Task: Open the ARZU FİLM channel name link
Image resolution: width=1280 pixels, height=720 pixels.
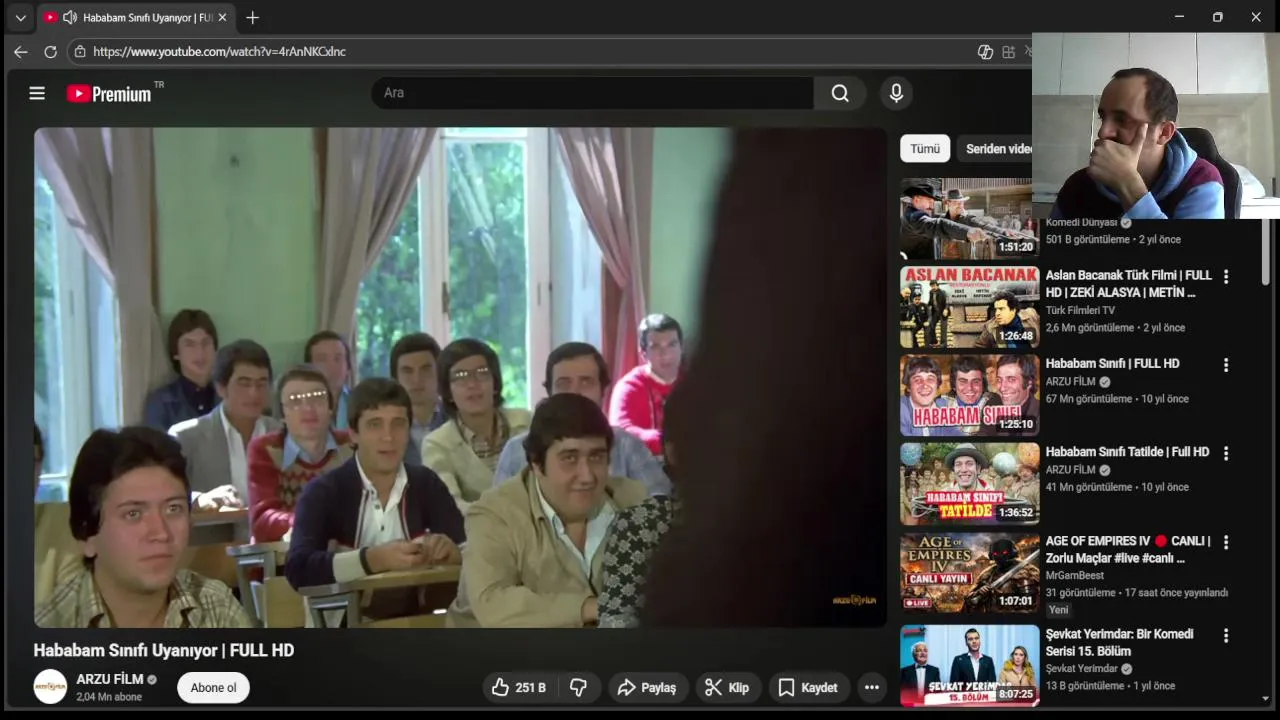Action: tap(110, 679)
